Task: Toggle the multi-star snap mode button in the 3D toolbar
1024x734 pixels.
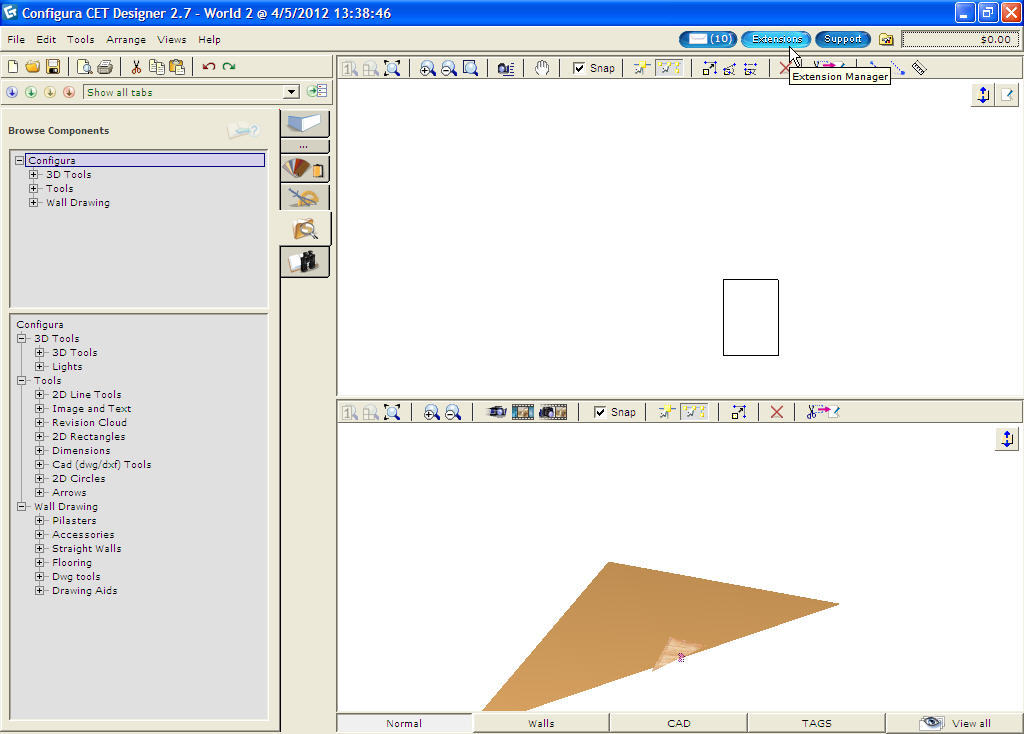Action: click(693, 412)
